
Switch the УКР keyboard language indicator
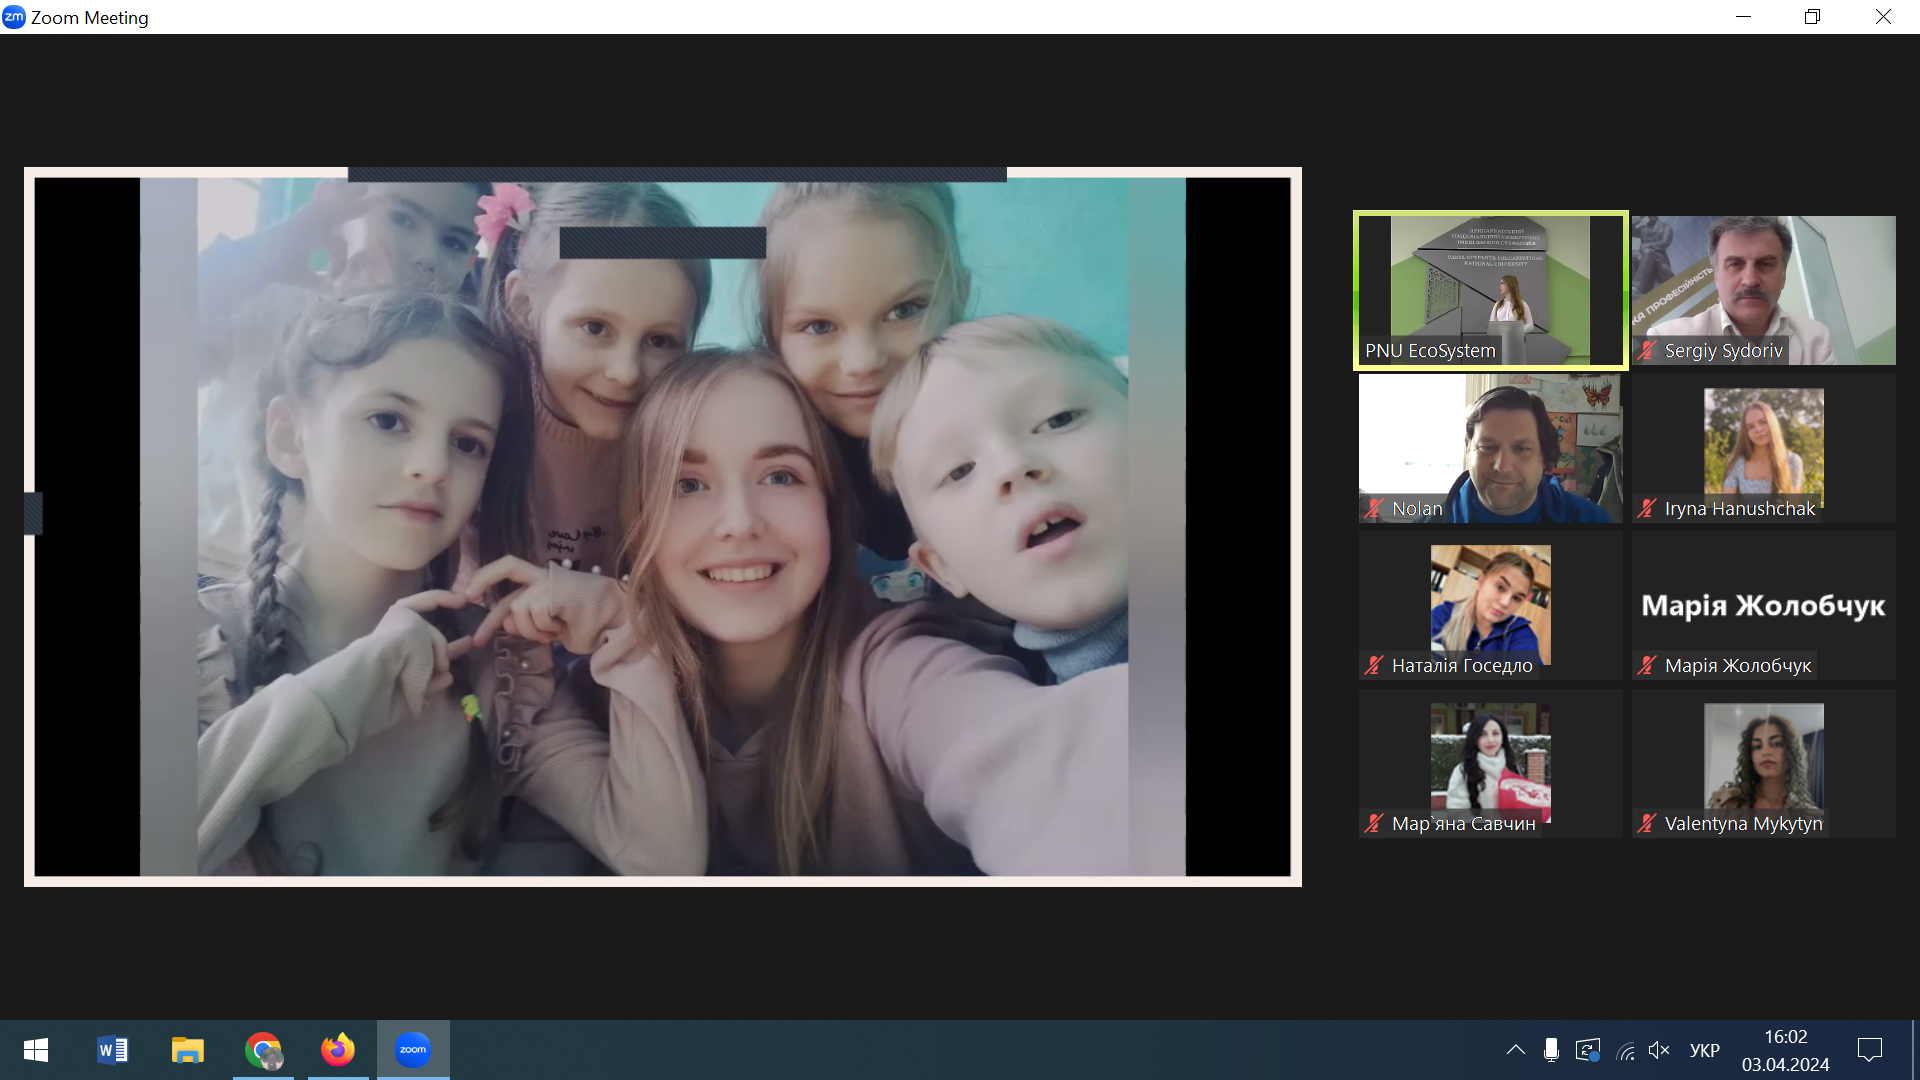coord(1704,1050)
